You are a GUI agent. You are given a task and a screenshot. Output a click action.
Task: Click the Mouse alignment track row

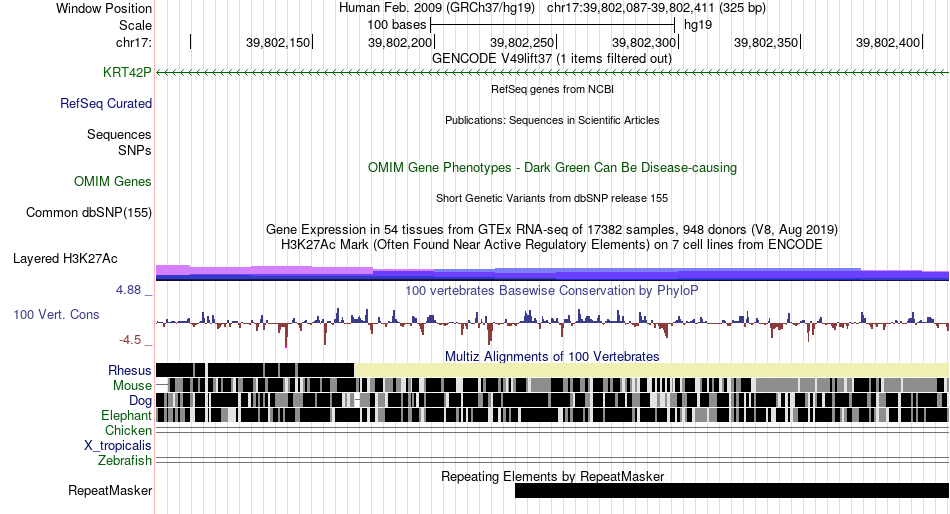[x=553, y=385]
